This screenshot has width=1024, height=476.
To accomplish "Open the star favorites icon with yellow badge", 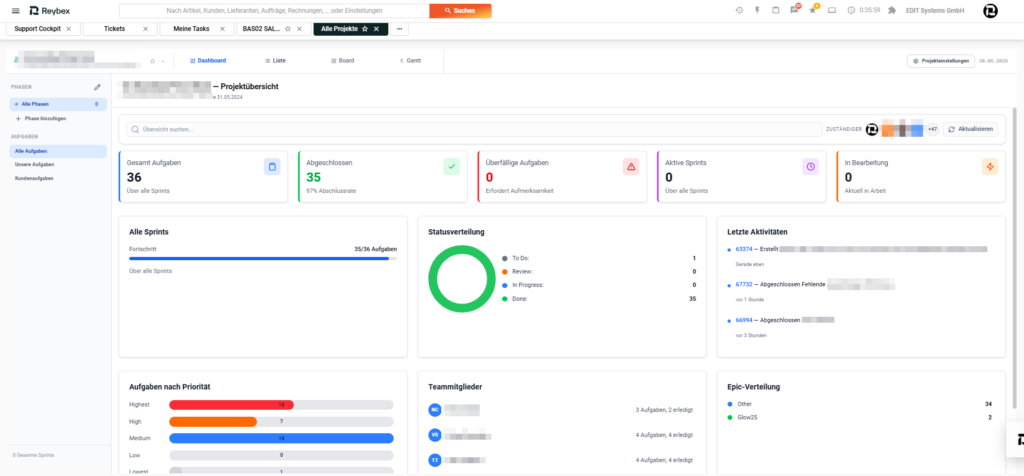I will coord(812,10).
